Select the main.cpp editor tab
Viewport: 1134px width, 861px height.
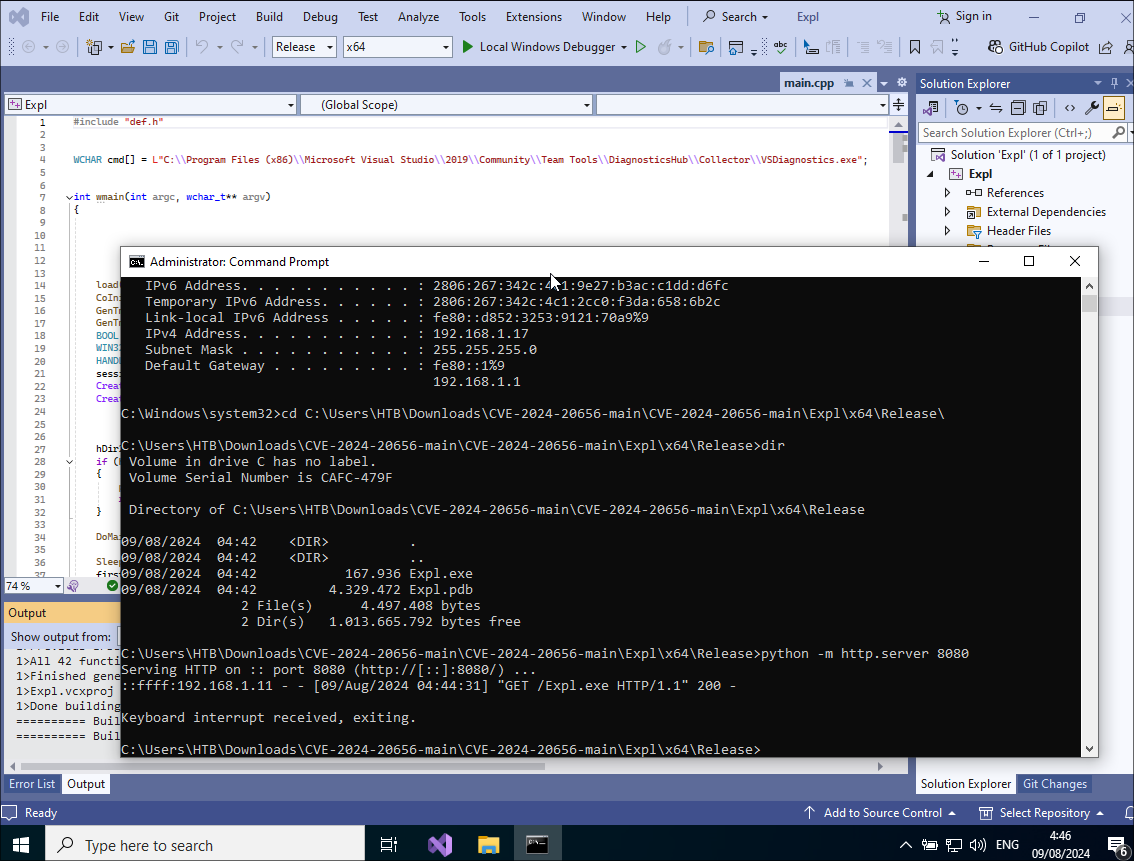pos(809,82)
